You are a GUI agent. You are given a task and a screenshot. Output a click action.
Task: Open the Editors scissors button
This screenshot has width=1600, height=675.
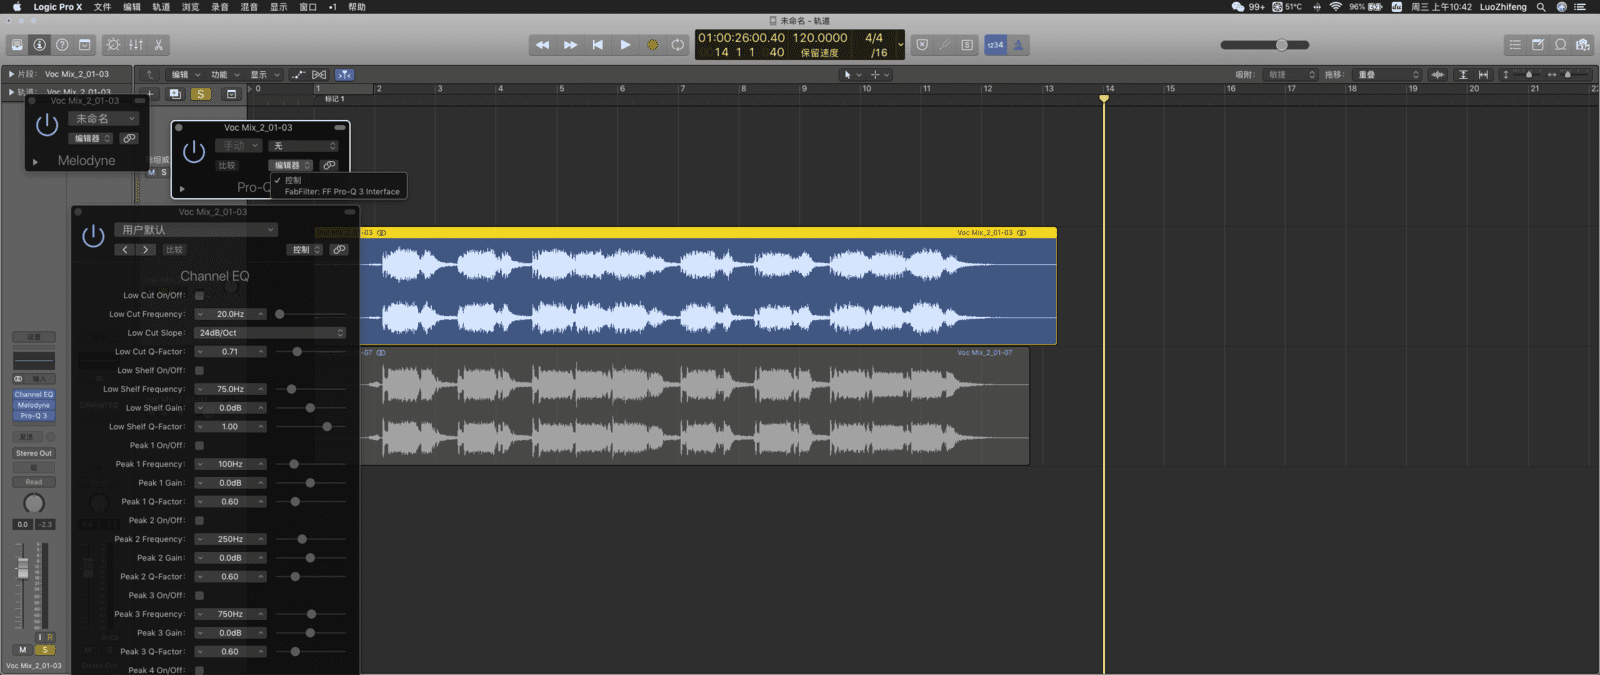pyautogui.click(x=158, y=45)
